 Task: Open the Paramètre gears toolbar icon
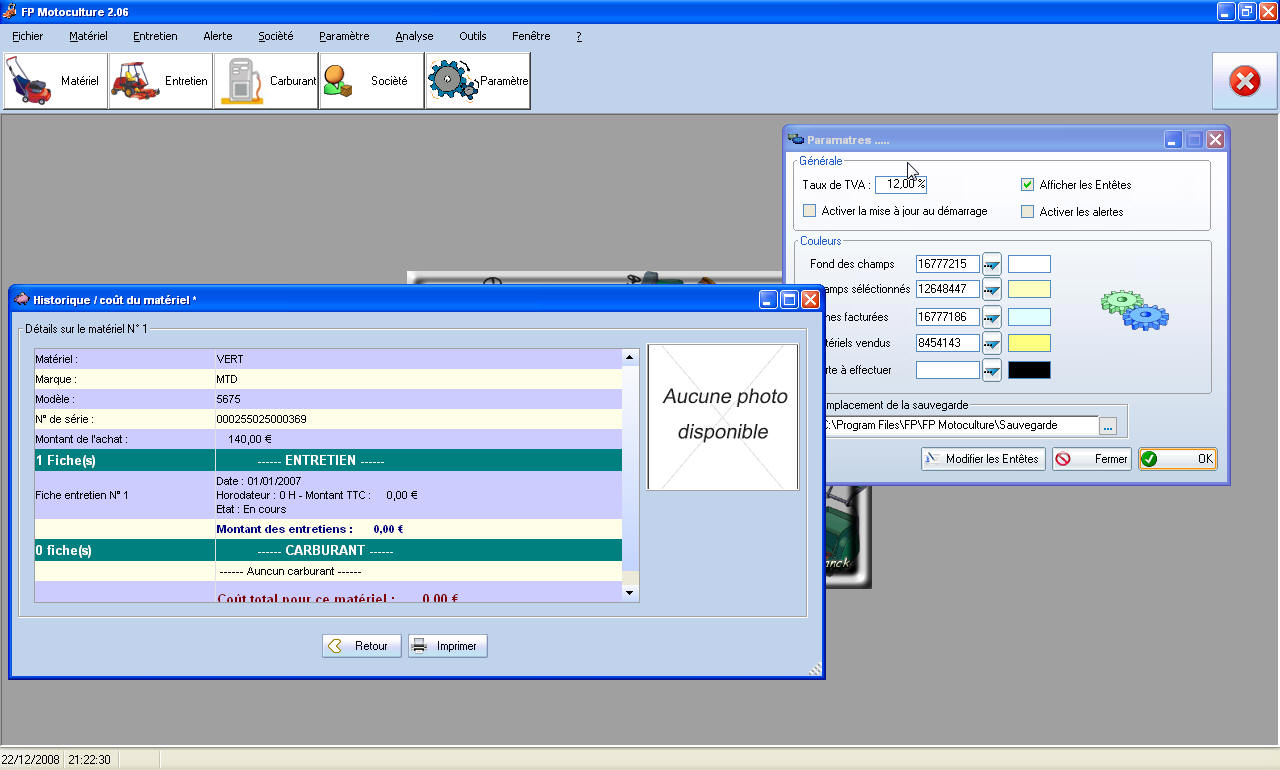pos(477,81)
